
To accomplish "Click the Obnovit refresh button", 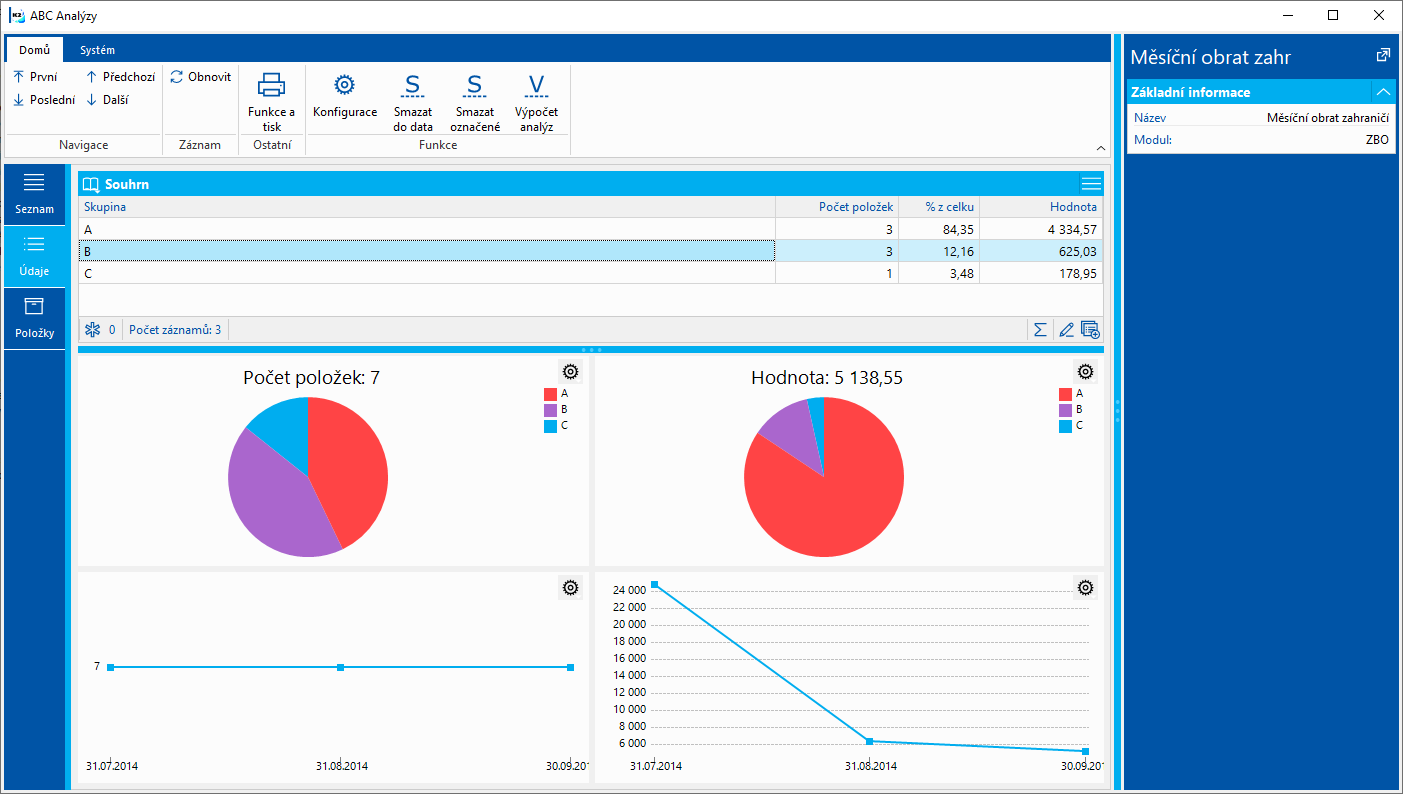I will (x=200, y=77).
